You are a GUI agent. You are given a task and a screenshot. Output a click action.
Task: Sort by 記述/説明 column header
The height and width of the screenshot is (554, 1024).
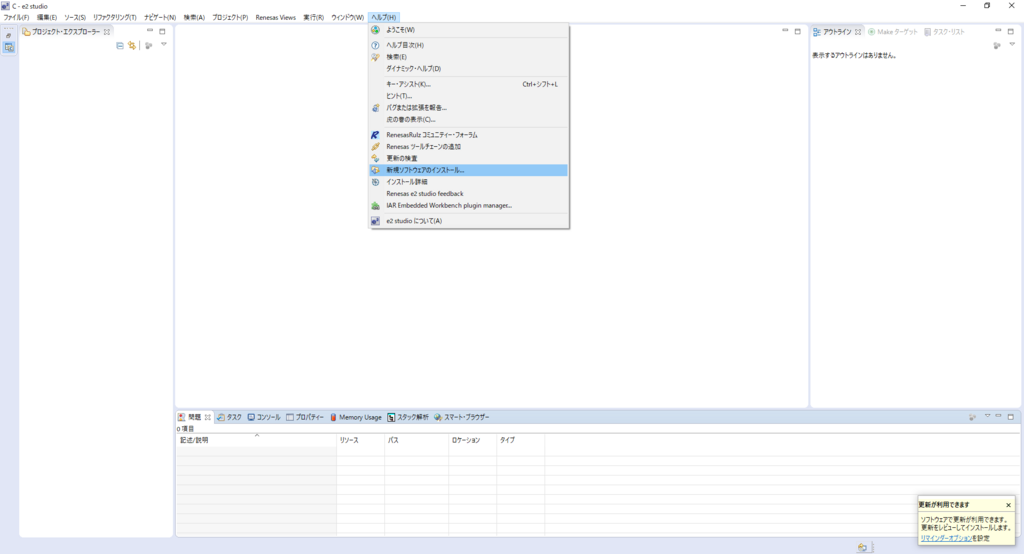(256, 440)
